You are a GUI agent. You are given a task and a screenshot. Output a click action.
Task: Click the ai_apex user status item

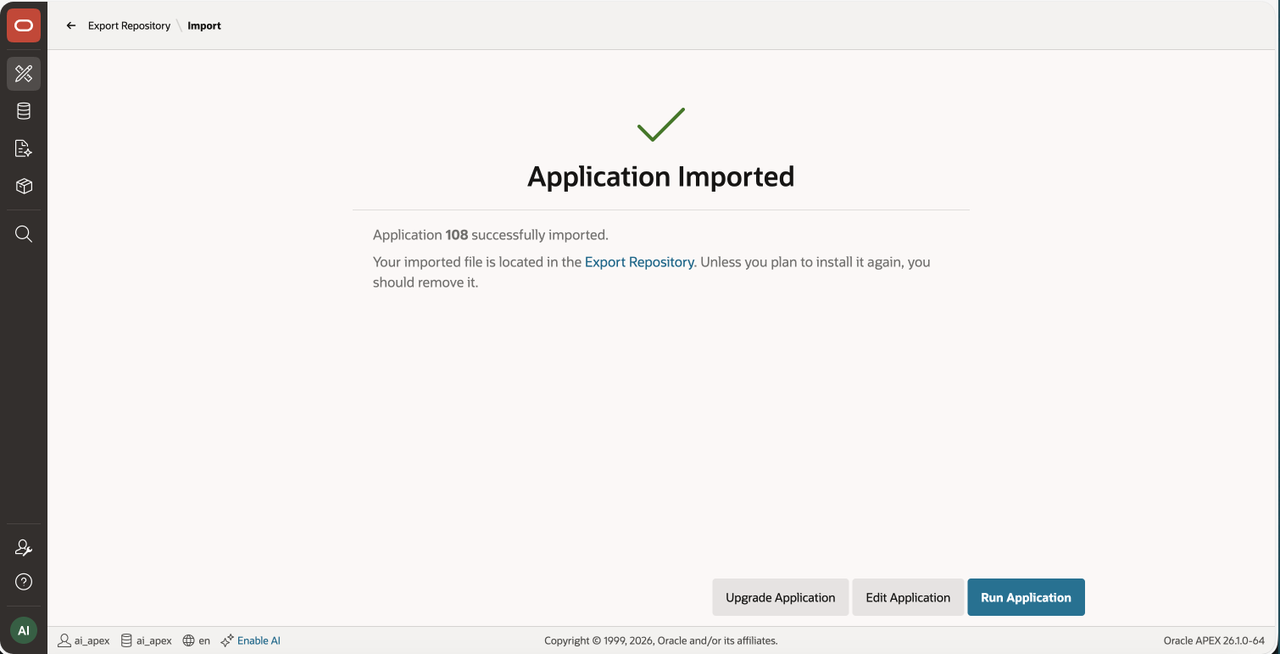(84, 640)
